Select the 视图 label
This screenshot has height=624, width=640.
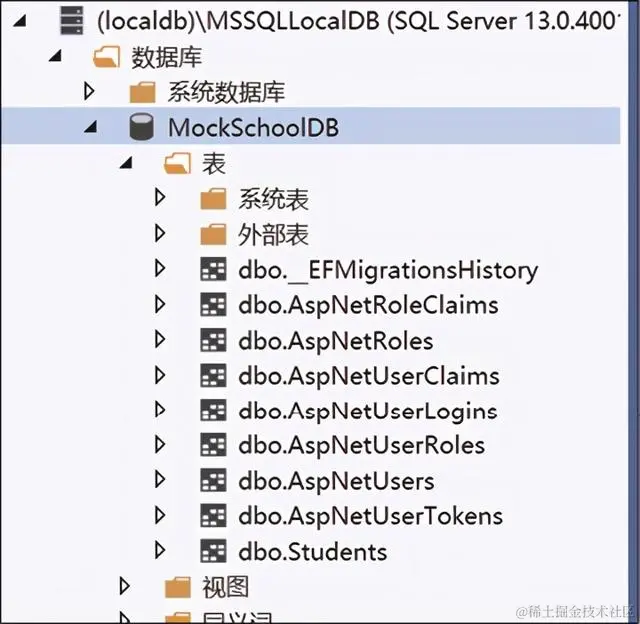pyautogui.click(x=226, y=588)
